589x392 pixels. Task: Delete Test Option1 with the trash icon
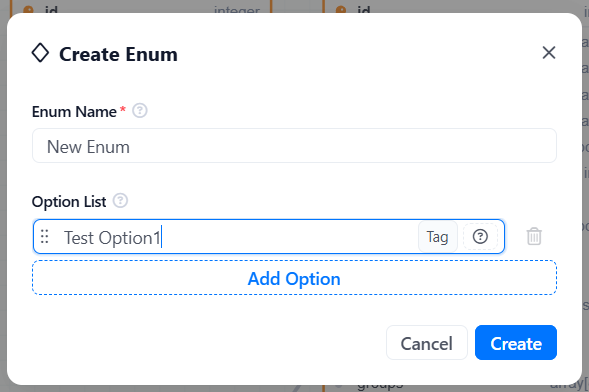click(x=534, y=236)
